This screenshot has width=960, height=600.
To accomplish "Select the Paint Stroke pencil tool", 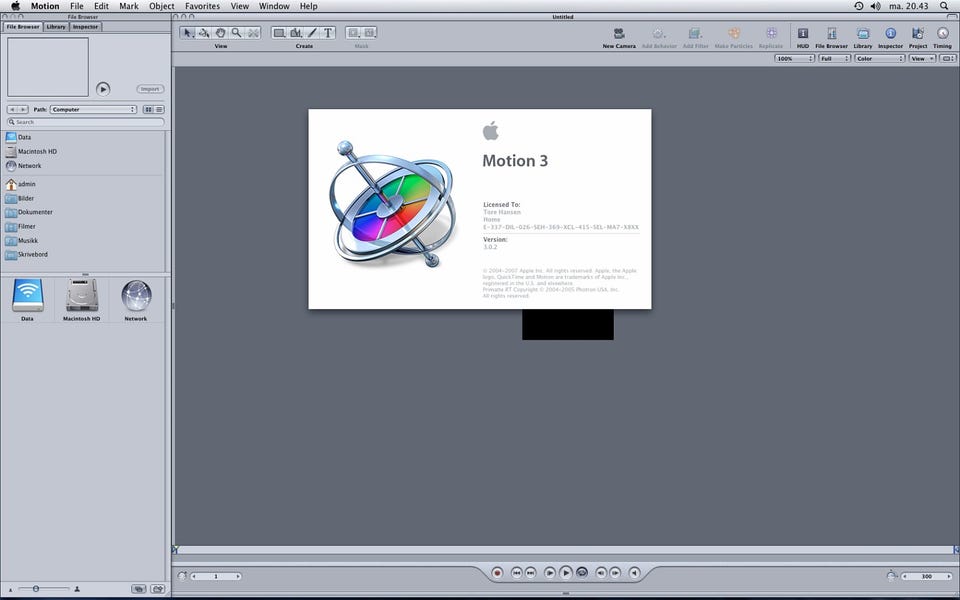I will coord(312,33).
